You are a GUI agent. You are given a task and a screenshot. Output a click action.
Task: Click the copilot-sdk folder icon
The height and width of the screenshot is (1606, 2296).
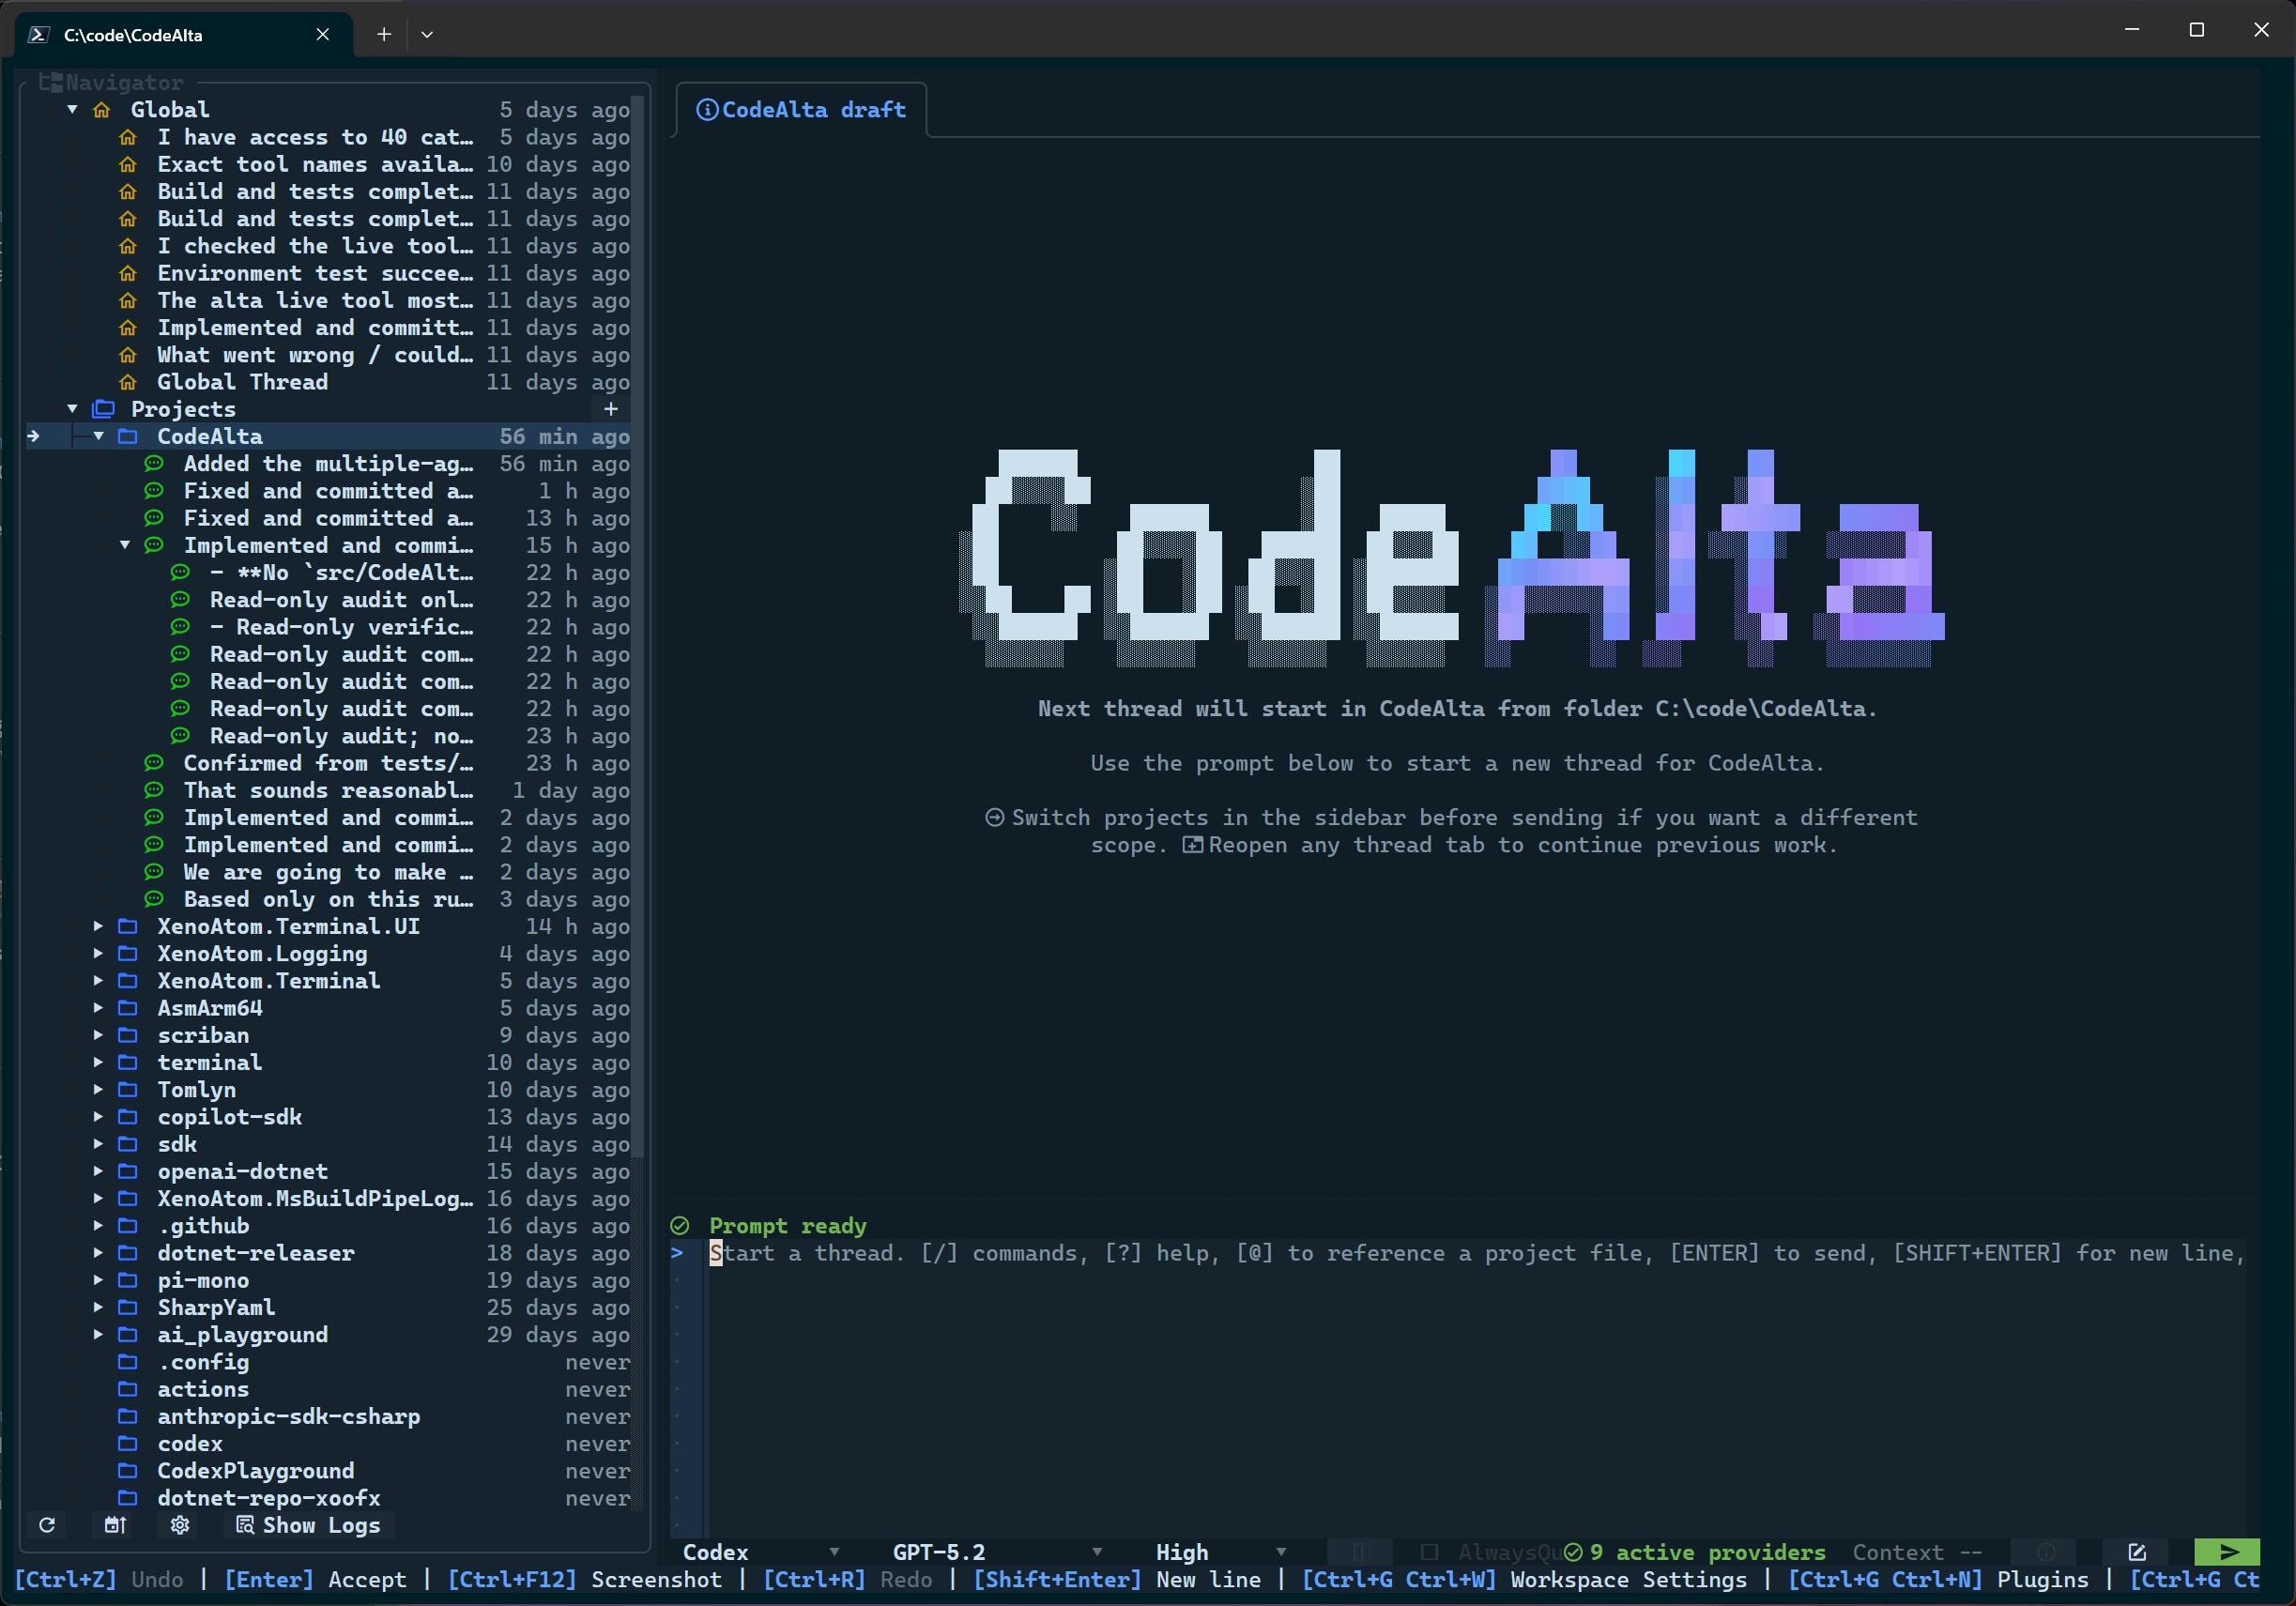[128, 1117]
